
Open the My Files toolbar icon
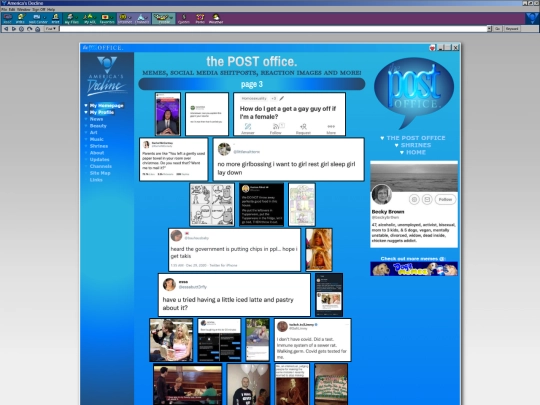(x=71, y=19)
